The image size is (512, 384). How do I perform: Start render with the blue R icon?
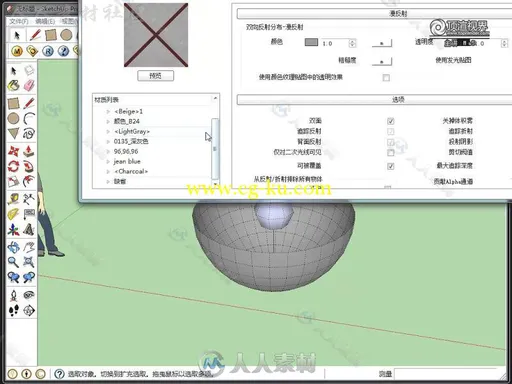click(48, 51)
